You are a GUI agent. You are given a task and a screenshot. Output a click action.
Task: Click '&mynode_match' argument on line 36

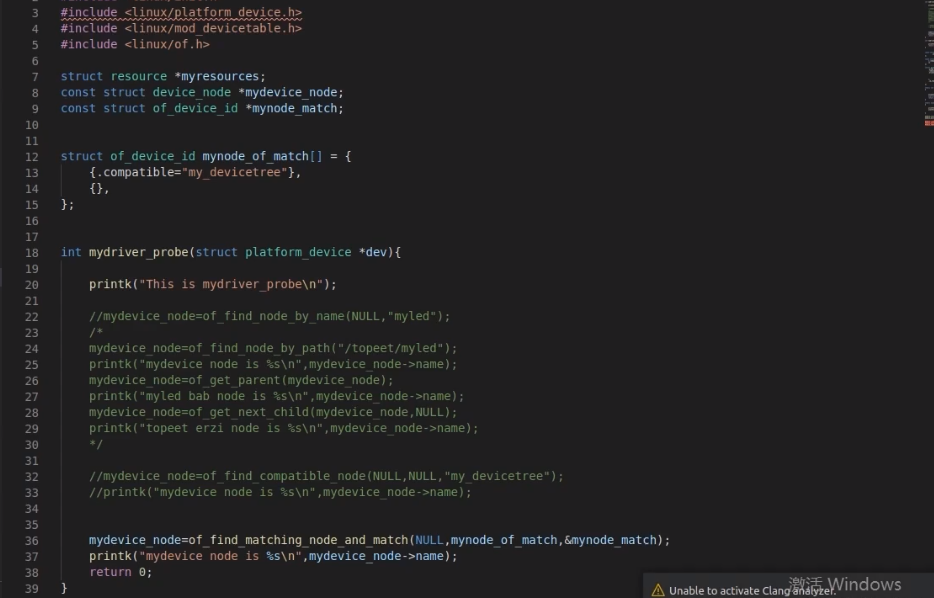point(610,540)
